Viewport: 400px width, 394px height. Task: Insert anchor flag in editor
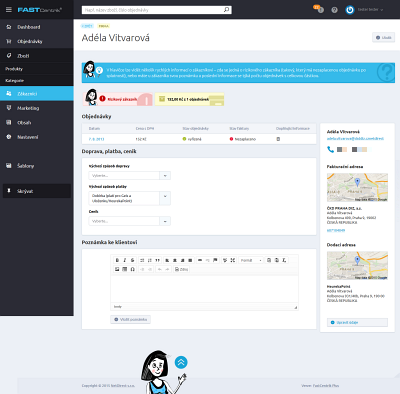[215, 260]
